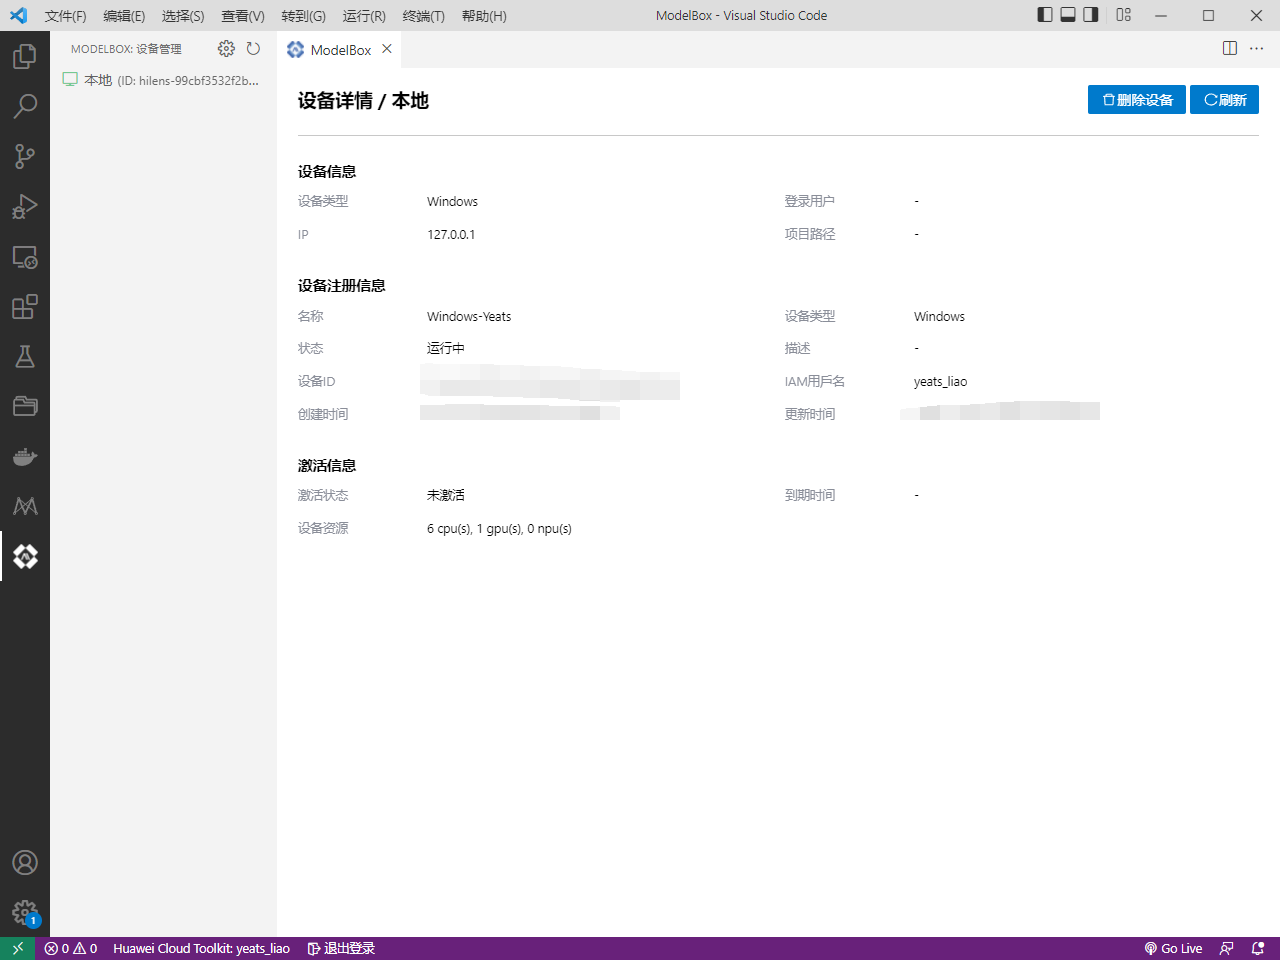Click the feedback icon in status bar
This screenshot has width=1280, height=960.
pyautogui.click(x=1227, y=948)
